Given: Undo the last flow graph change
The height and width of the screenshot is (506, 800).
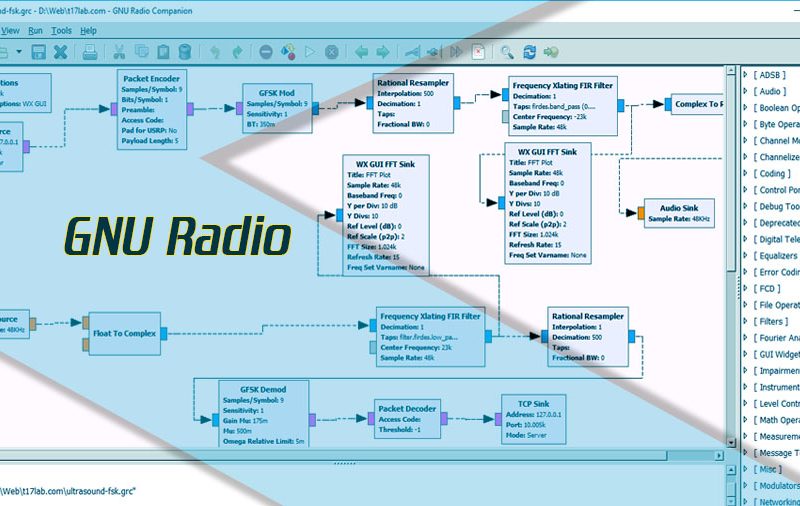Looking at the screenshot, I should point(215,52).
